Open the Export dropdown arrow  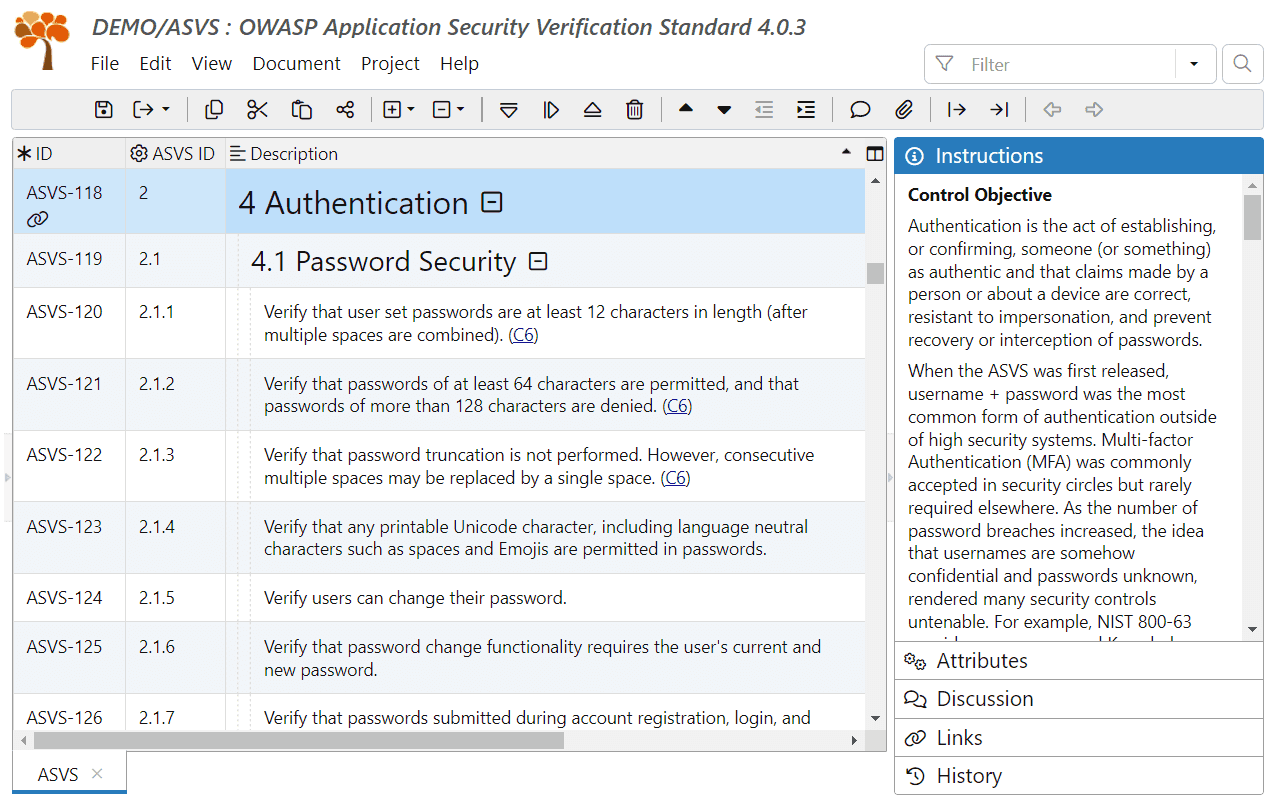tap(166, 110)
